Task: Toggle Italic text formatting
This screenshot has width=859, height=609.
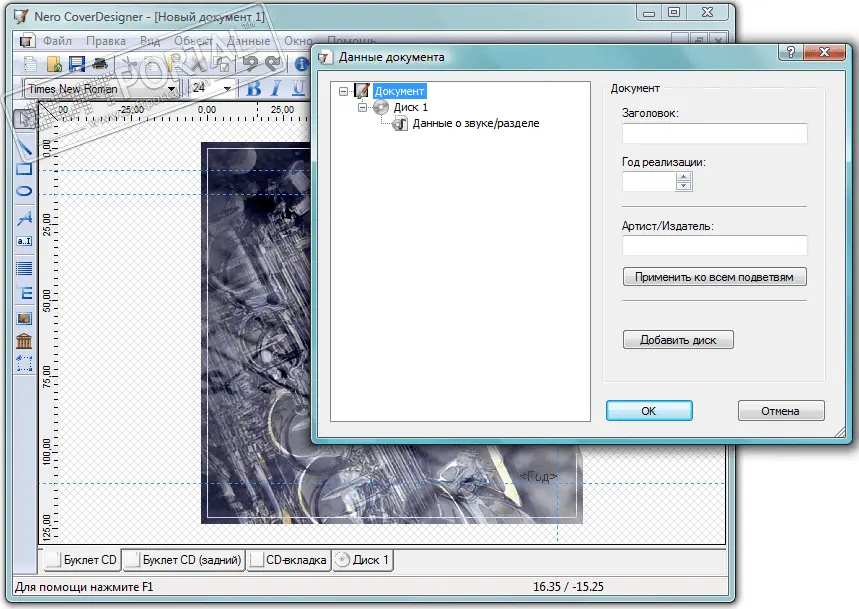Action: point(276,89)
